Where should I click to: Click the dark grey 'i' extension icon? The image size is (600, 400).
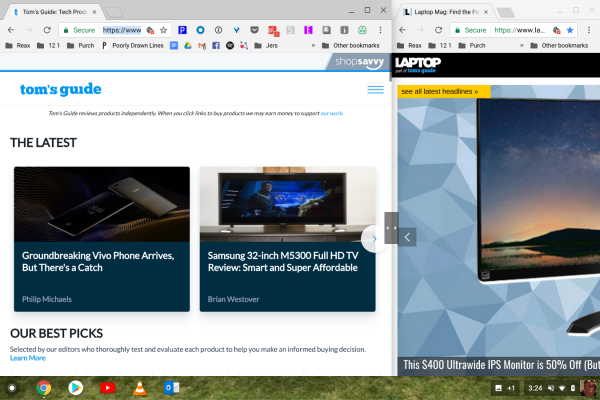[344, 30]
